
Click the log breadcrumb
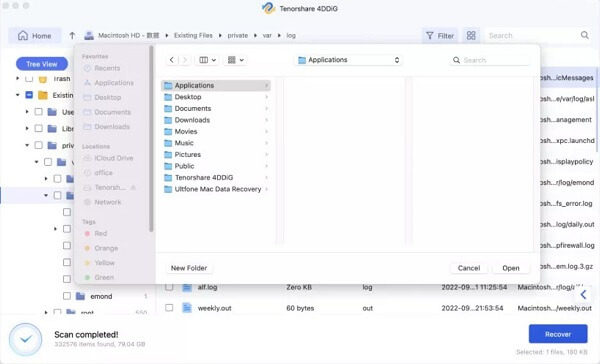tap(291, 35)
